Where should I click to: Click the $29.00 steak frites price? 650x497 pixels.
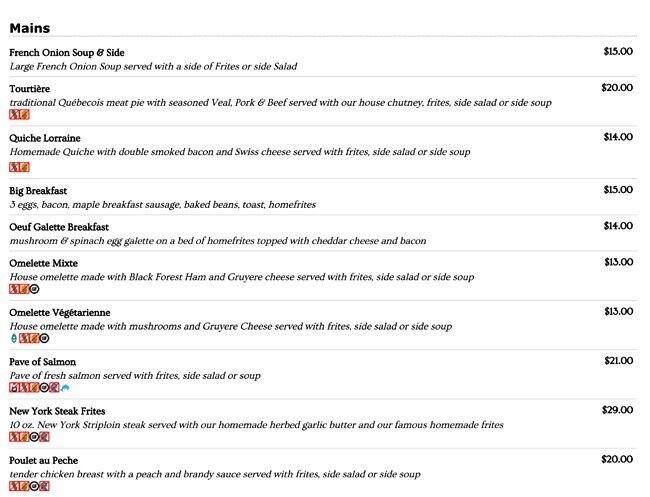(x=617, y=410)
